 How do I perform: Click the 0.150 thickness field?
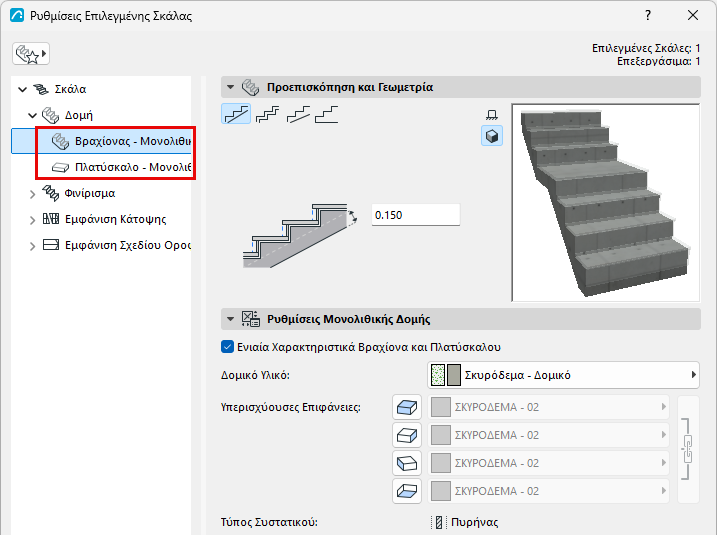point(416,215)
